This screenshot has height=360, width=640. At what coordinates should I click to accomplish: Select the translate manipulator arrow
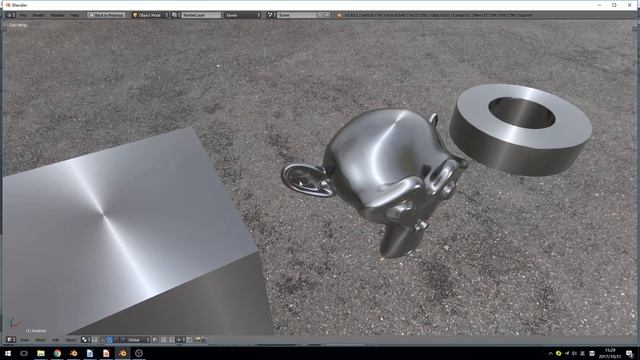pos(110,340)
